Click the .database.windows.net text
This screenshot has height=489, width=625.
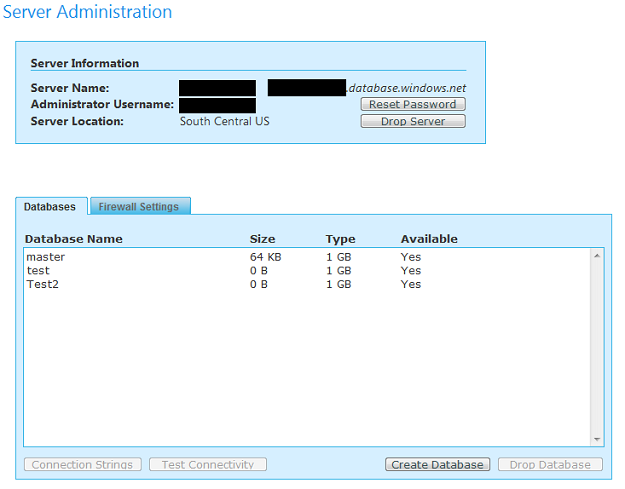click(406, 88)
